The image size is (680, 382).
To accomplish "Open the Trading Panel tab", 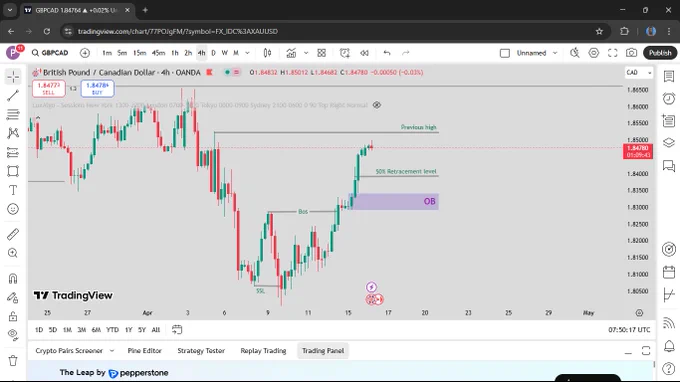I will 323,351.
